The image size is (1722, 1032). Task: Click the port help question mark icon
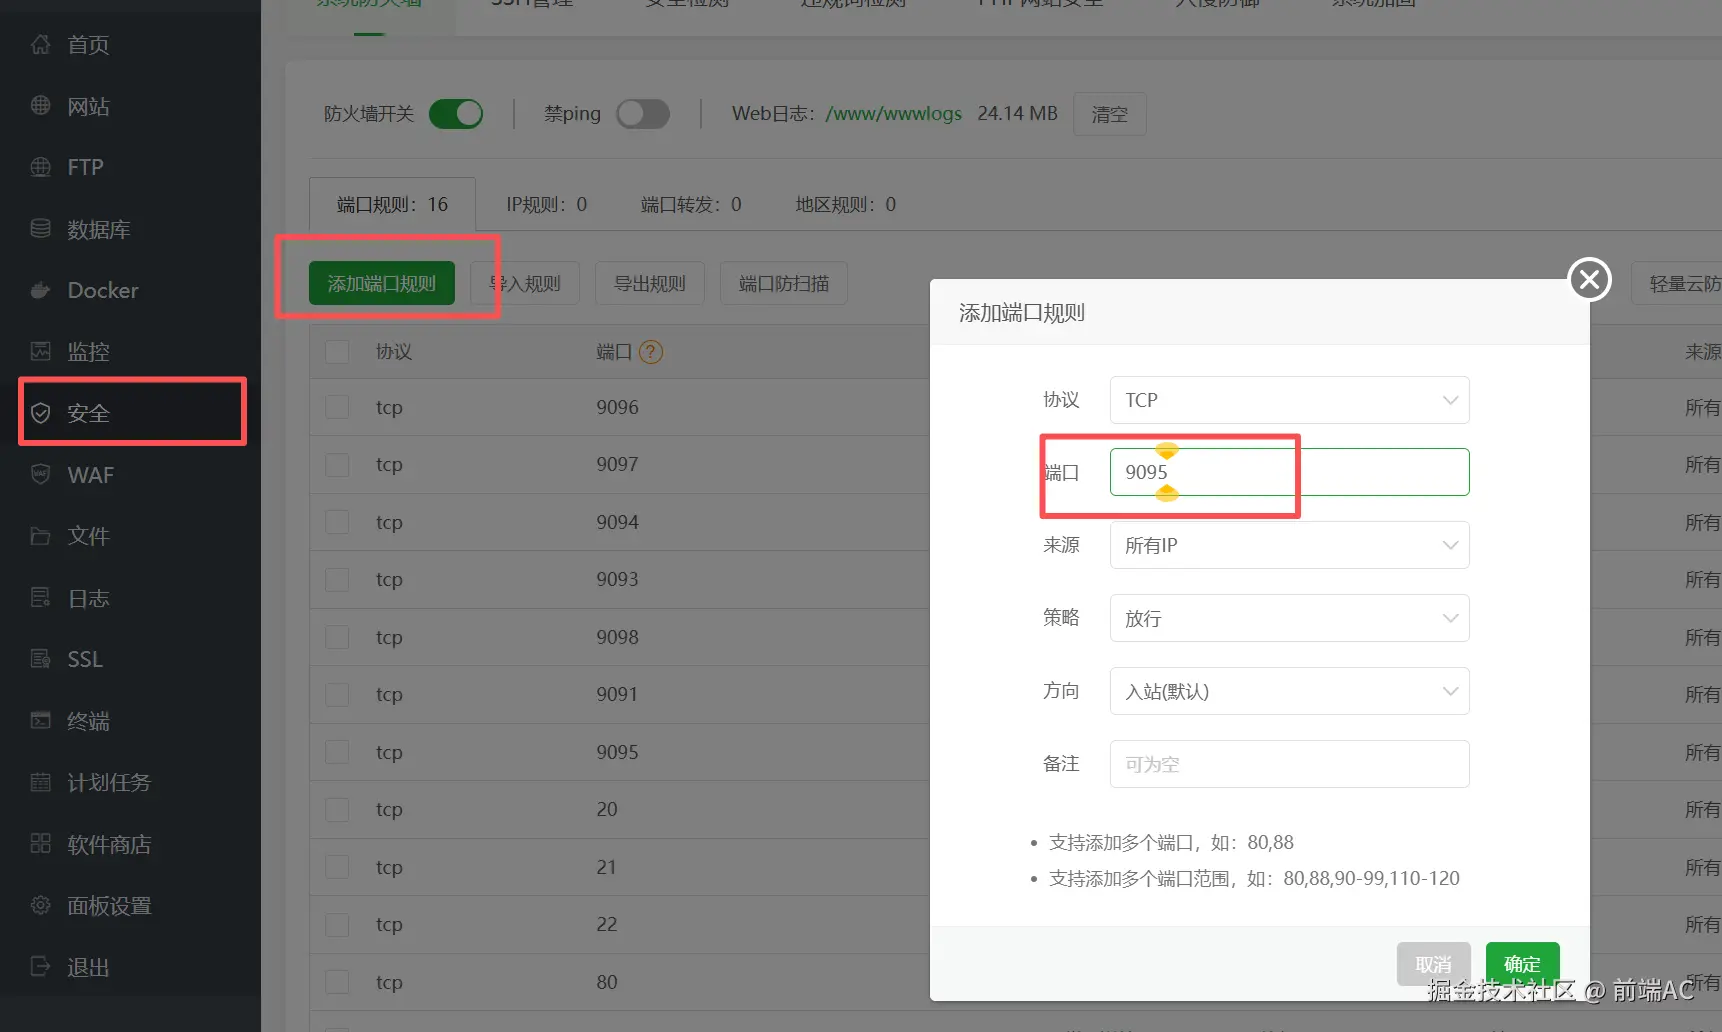pyautogui.click(x=651, y=352)
